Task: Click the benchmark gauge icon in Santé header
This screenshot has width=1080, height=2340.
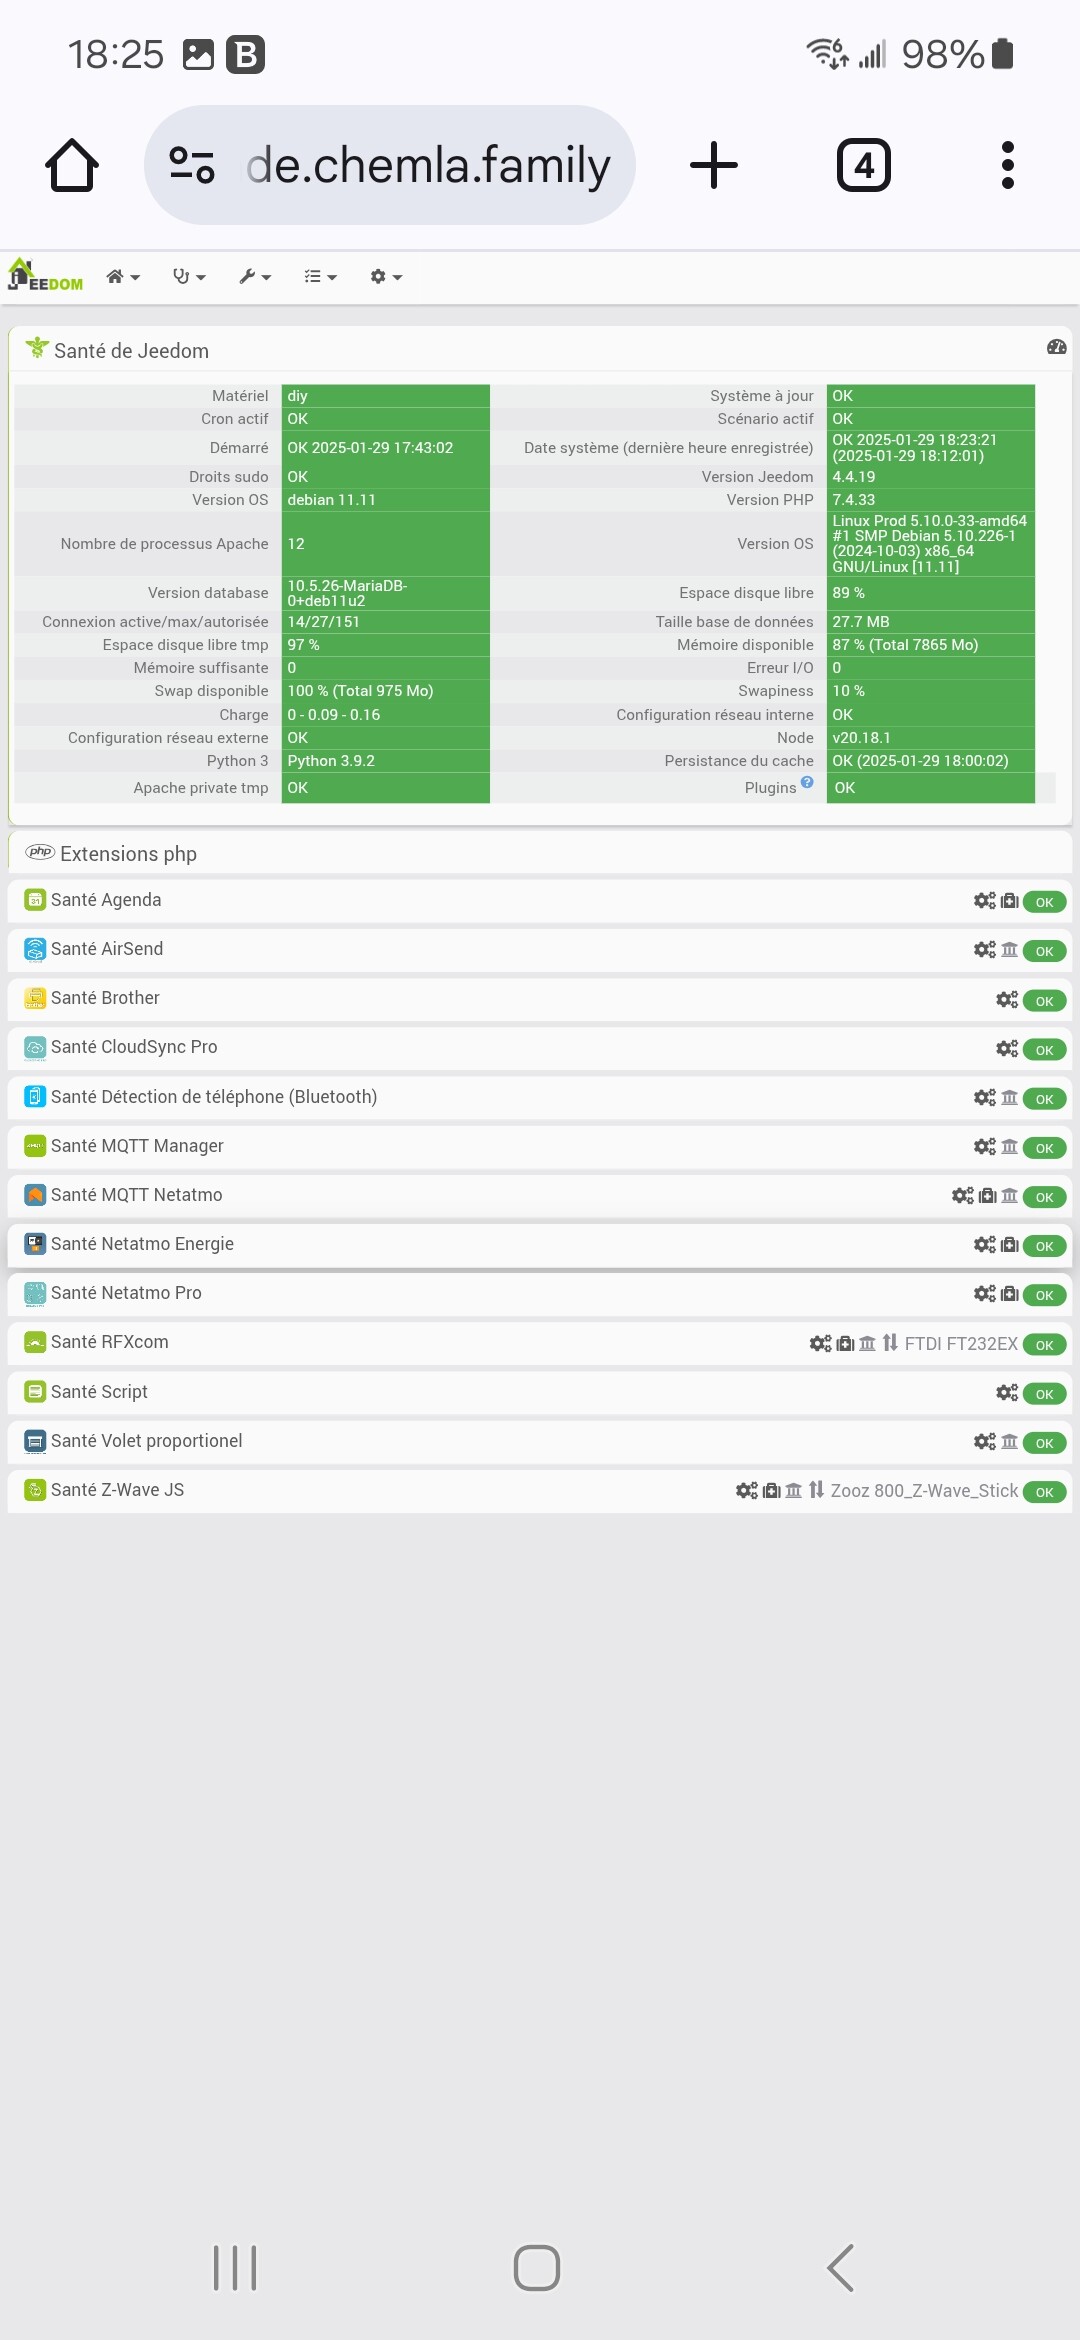Action: click(x=1056, y=347)
